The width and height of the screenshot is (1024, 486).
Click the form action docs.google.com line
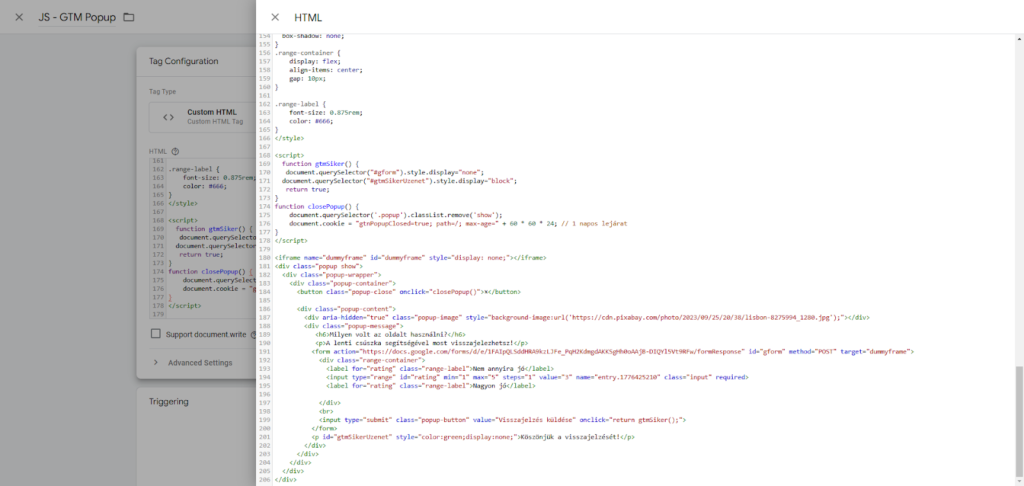[612, 351]
